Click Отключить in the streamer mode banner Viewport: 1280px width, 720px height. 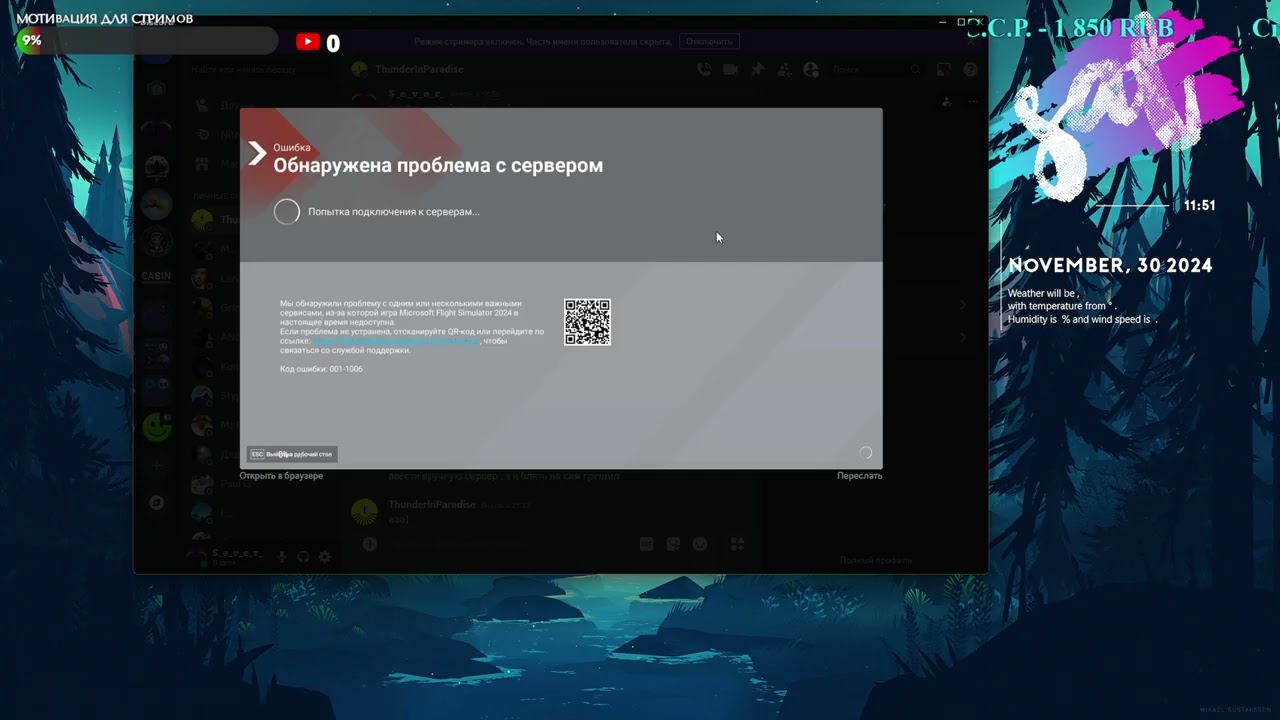709,42
